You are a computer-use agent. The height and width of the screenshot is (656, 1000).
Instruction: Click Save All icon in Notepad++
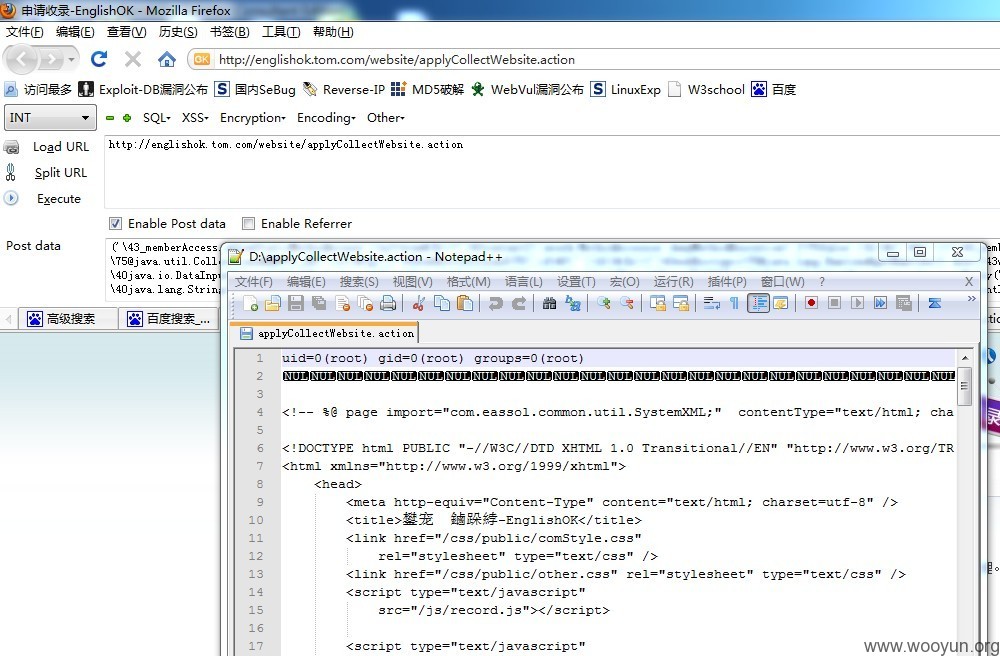tap(319, 303)
